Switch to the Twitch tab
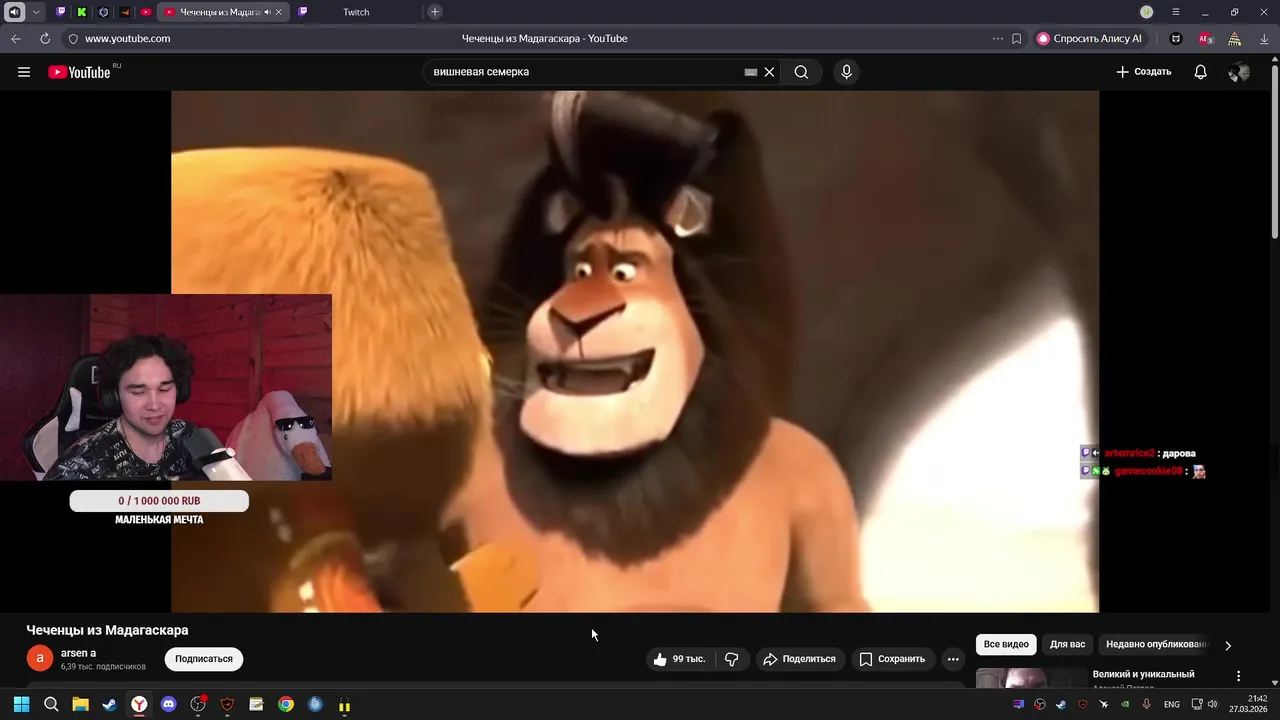Viewport: 1280px width, 720px height. [x=355, y=12]
